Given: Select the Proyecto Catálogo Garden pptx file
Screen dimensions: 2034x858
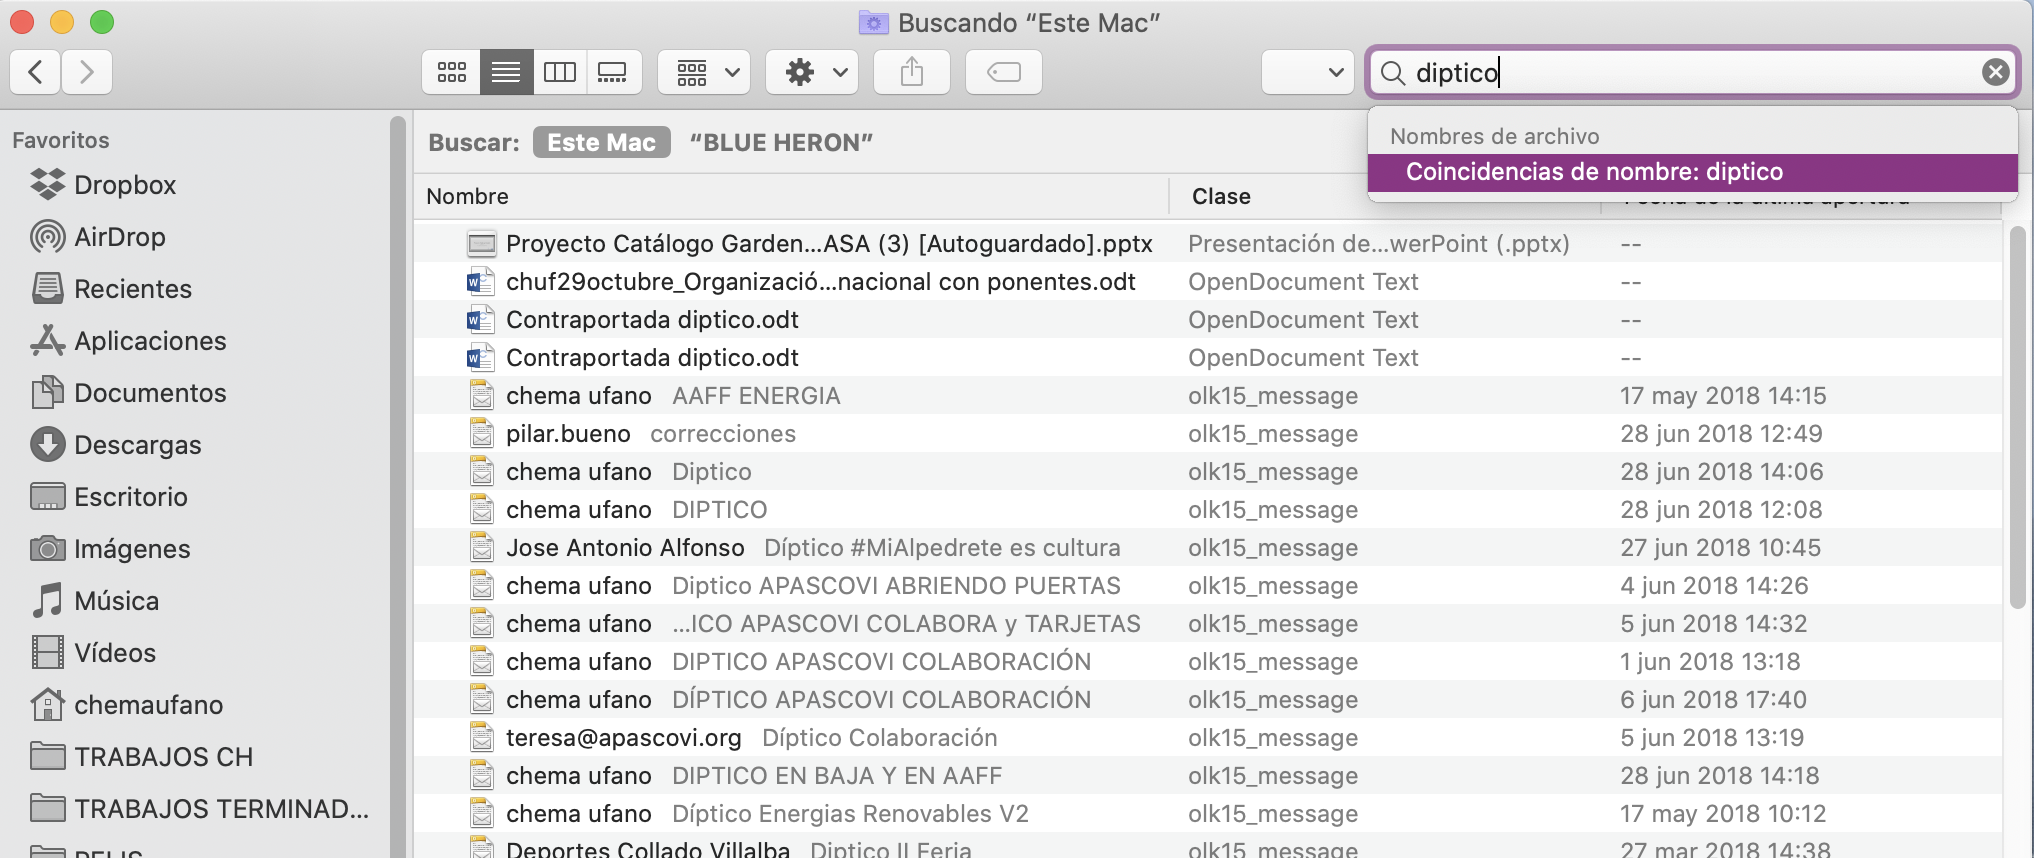Looking at the screenshot, I should pos(1208,244).
